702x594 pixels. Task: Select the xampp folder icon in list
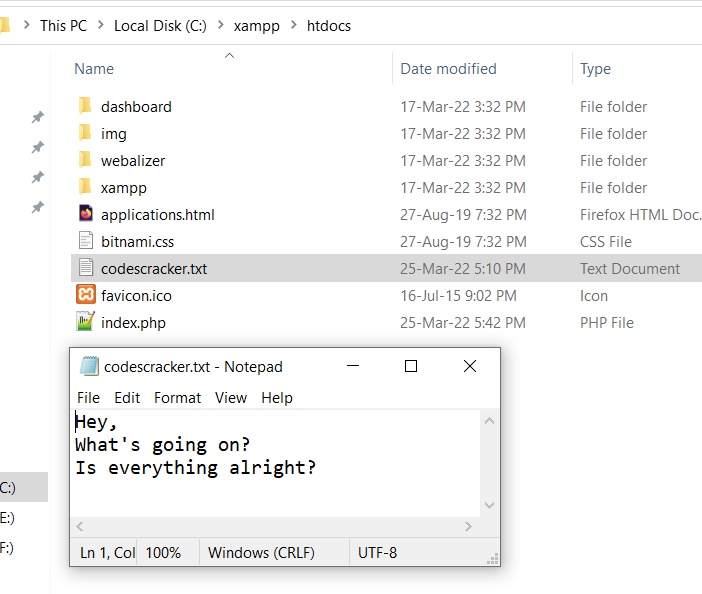click(x=85, y=187)
